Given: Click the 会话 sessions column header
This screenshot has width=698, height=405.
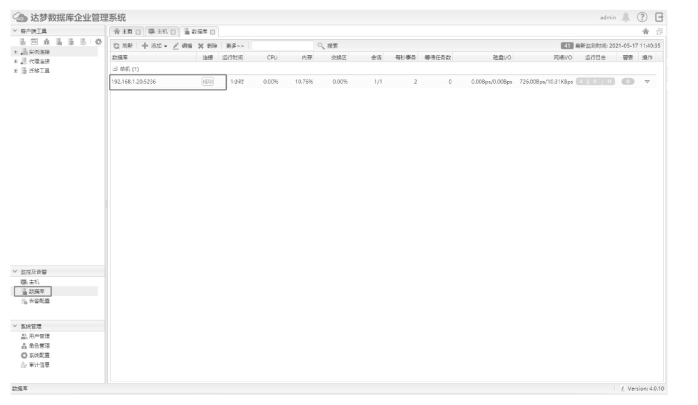Looking at the screenshot, I should tap(376, 57).
